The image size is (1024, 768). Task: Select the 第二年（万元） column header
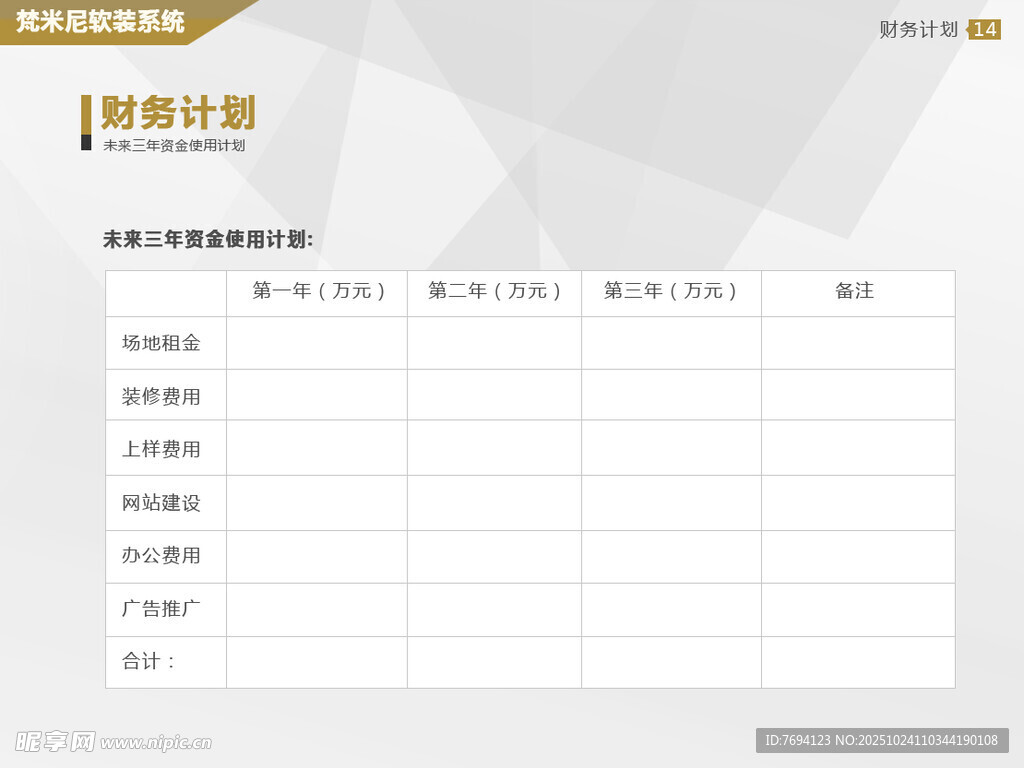click(x=494, y=291)
